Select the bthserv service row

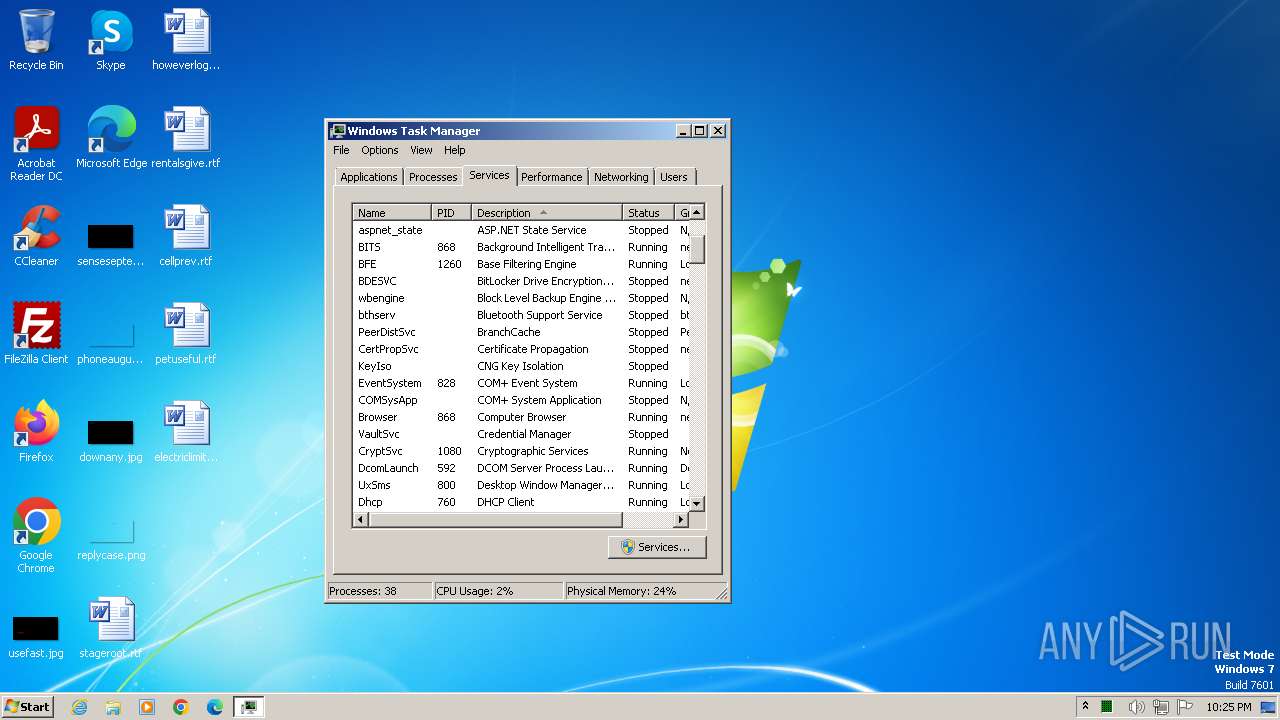point(521,315)
